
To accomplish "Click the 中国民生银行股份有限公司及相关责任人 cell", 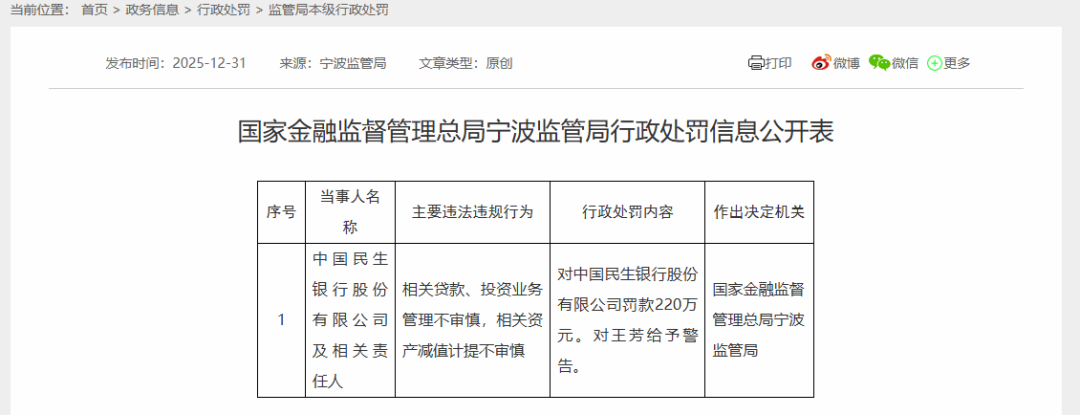I will pyautogui.click(x=350, y=320).
